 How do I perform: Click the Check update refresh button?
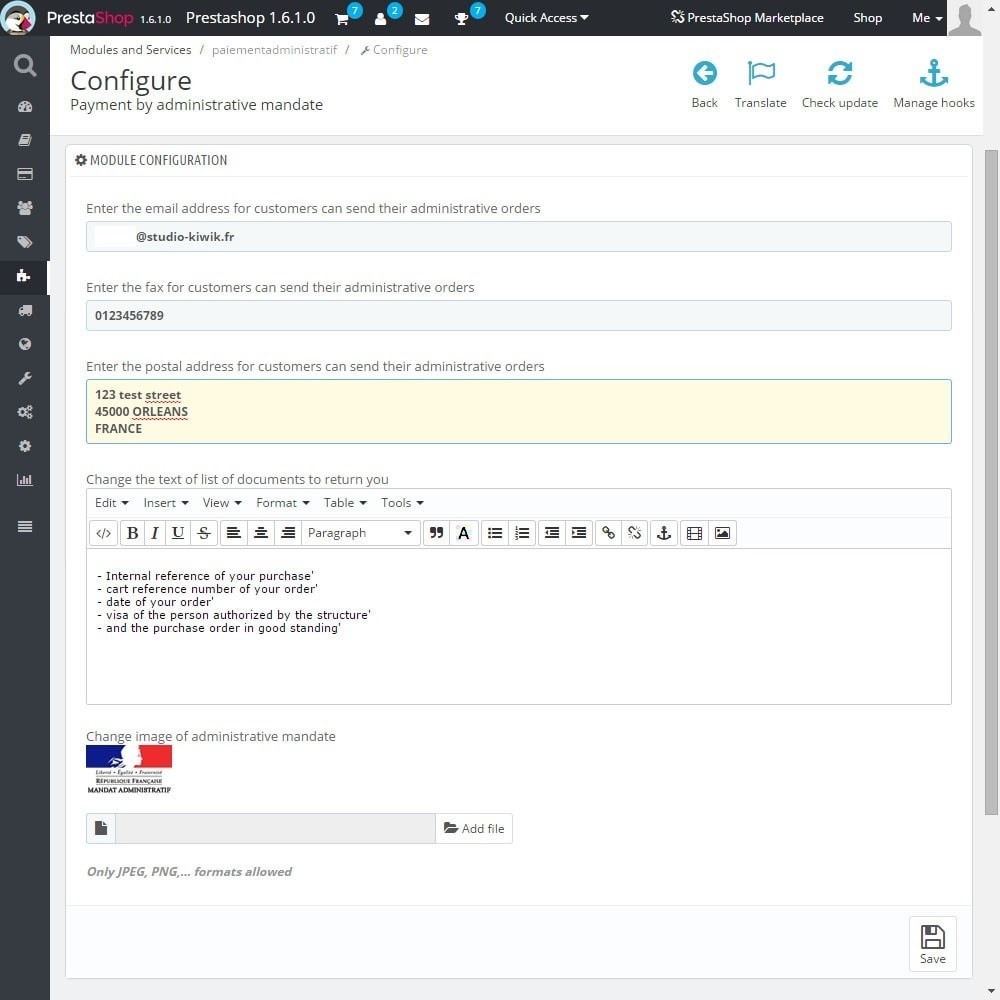point(839,84)
